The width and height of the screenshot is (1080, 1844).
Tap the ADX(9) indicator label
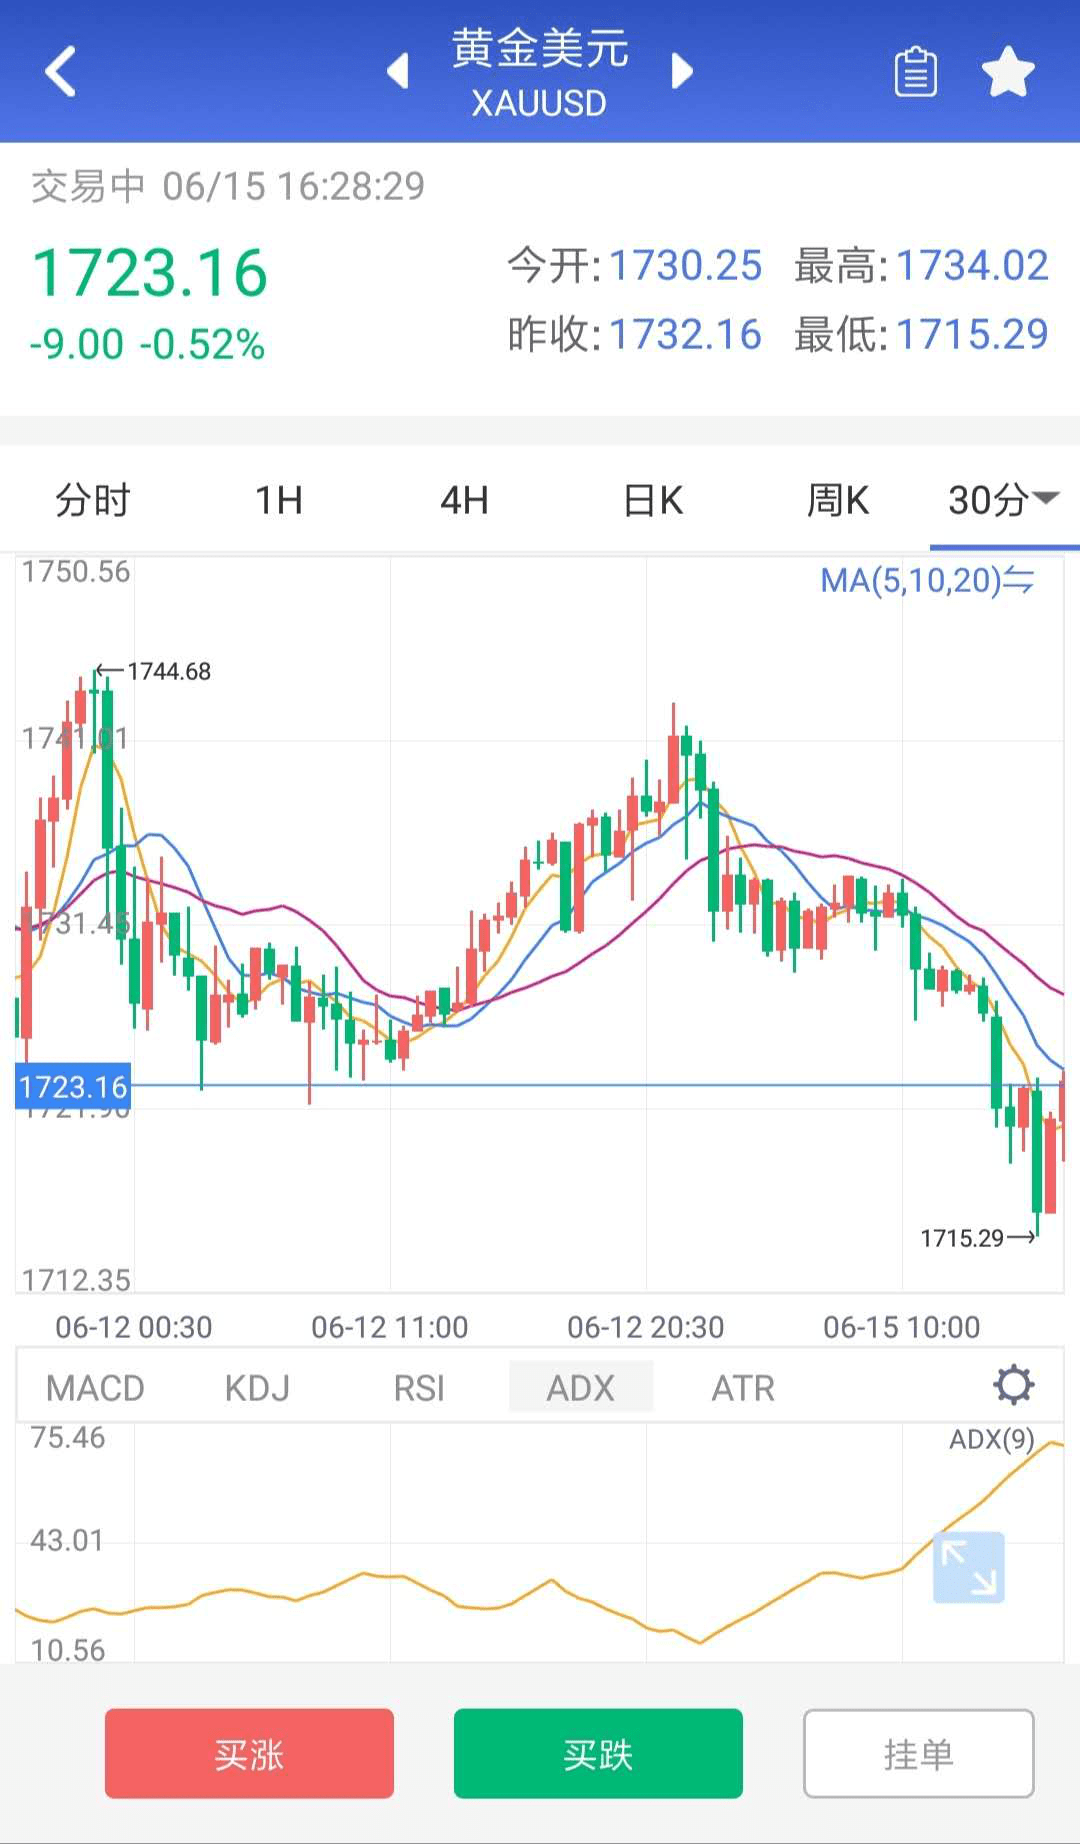pyautogui.click(x=991, y=1439)
